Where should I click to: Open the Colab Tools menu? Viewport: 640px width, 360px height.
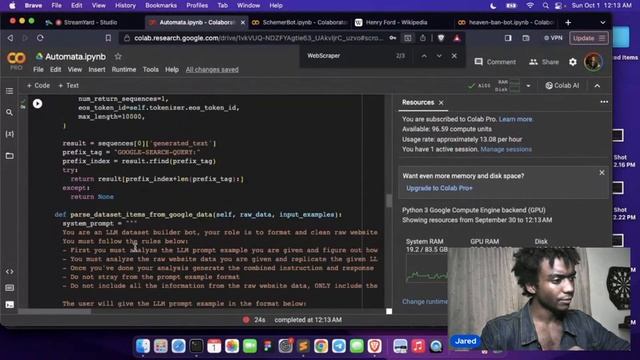pyautogui.click(x=151, y=69)
